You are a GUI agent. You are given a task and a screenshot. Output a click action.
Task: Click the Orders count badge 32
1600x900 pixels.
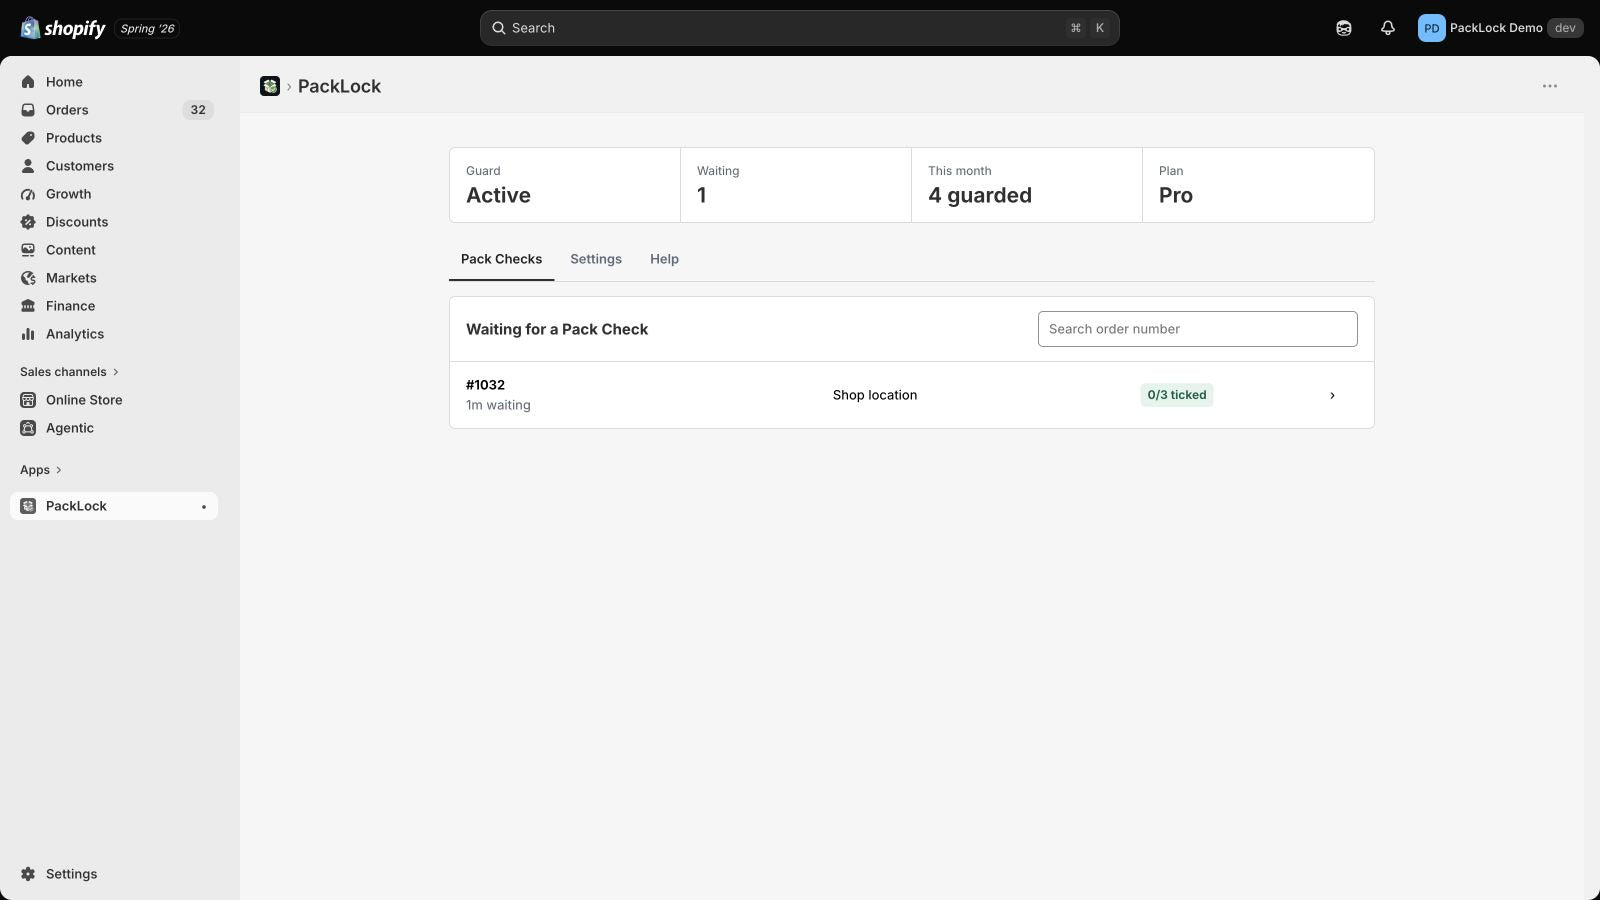198,110
